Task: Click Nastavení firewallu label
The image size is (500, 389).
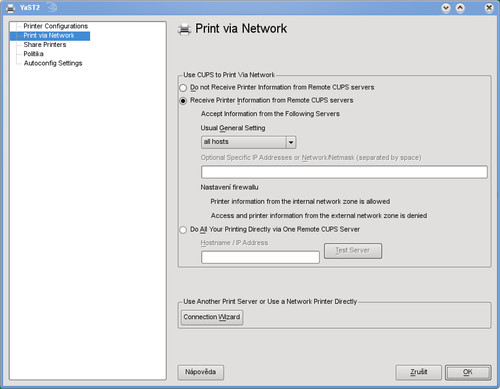Action: click(x=229, y=187)
